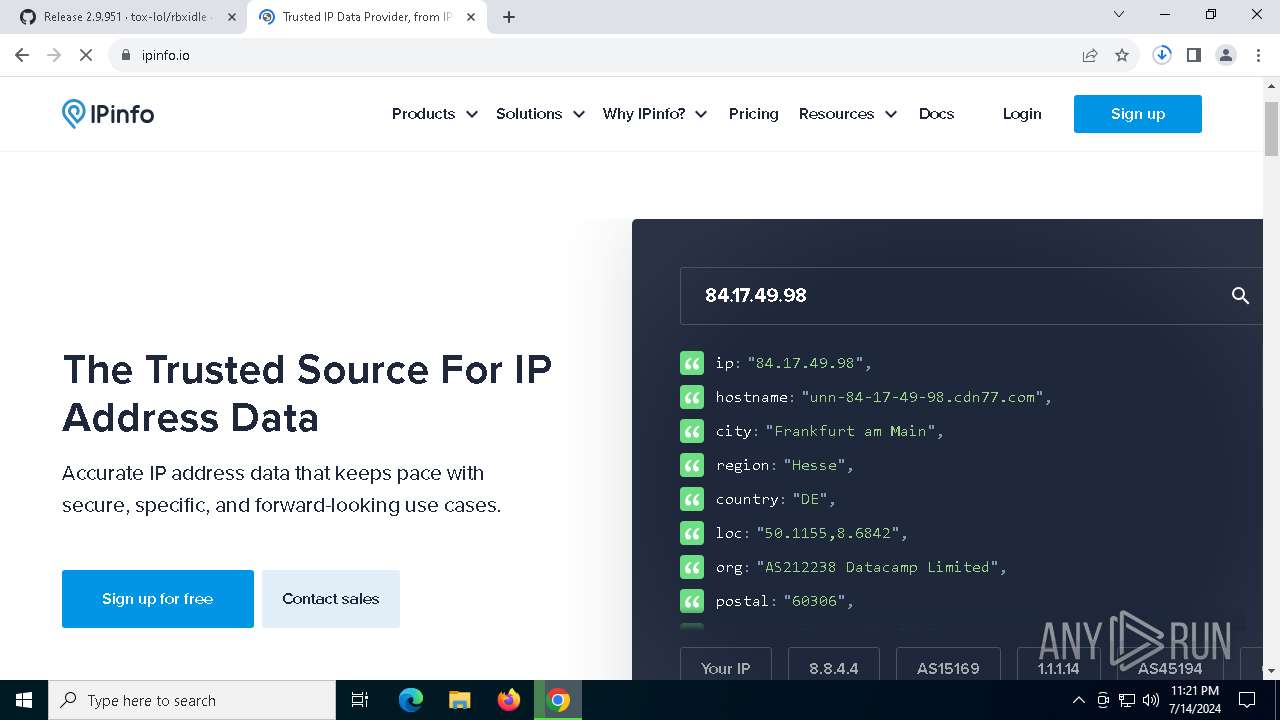Show hidden system tray icons
Image resolution: width=1280 pixels, height=720 pixels.
coord(1079,700)
